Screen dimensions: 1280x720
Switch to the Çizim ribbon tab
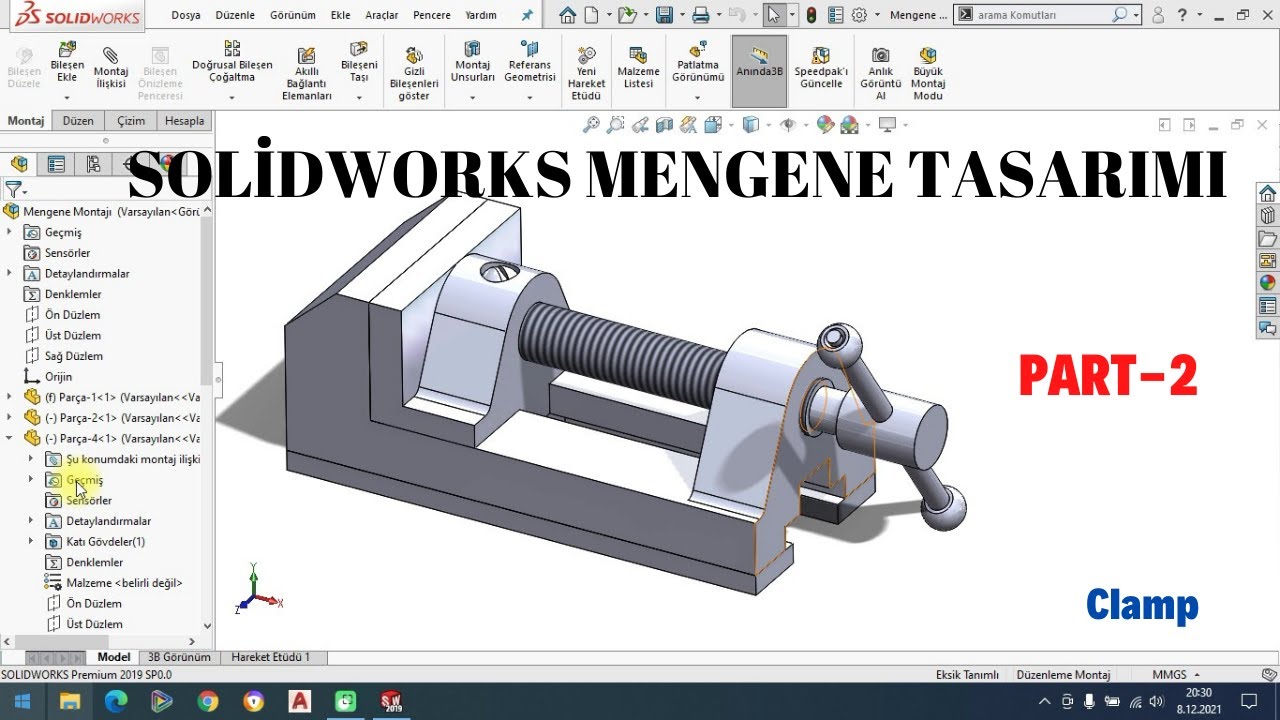click(131, 121)
